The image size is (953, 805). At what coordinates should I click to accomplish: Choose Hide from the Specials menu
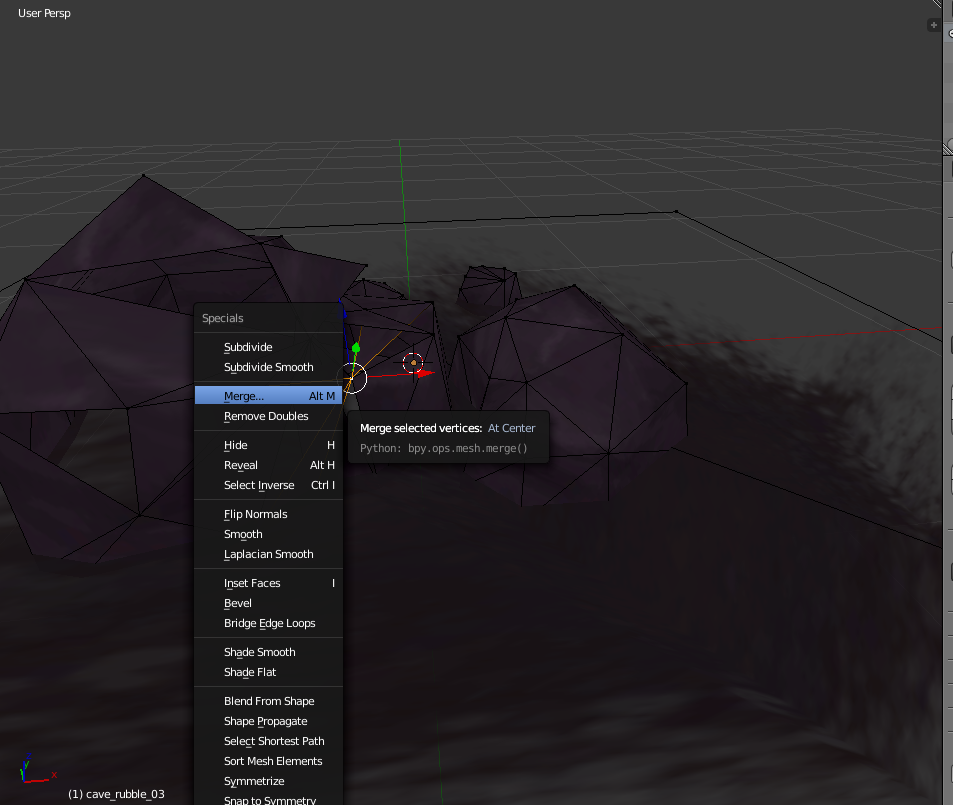coord(268,445)
